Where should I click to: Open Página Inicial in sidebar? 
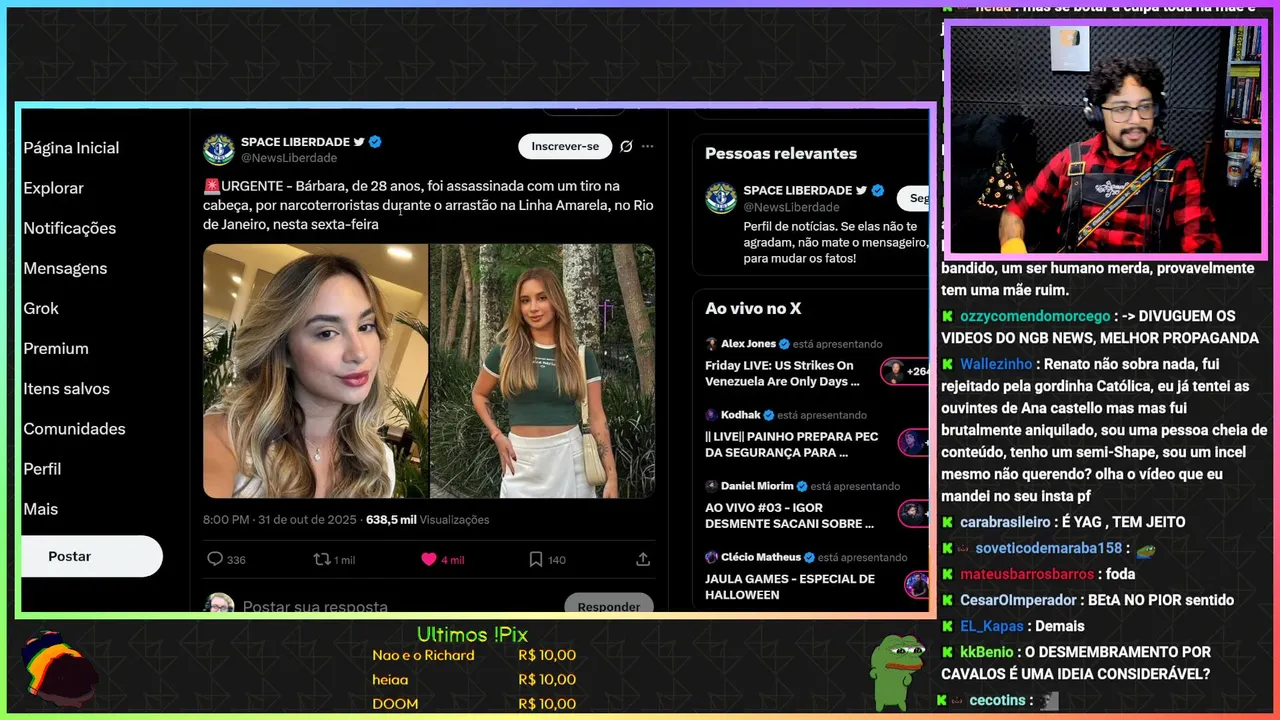[71, 148]
